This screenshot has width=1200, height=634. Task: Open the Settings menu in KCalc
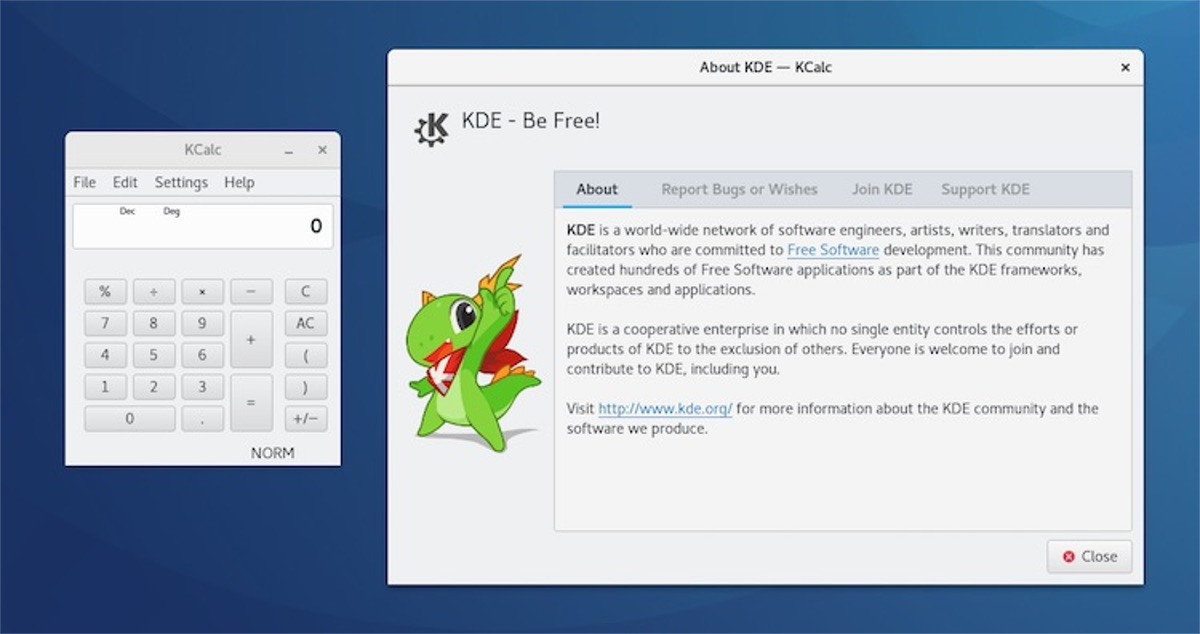tap(181, 182)
